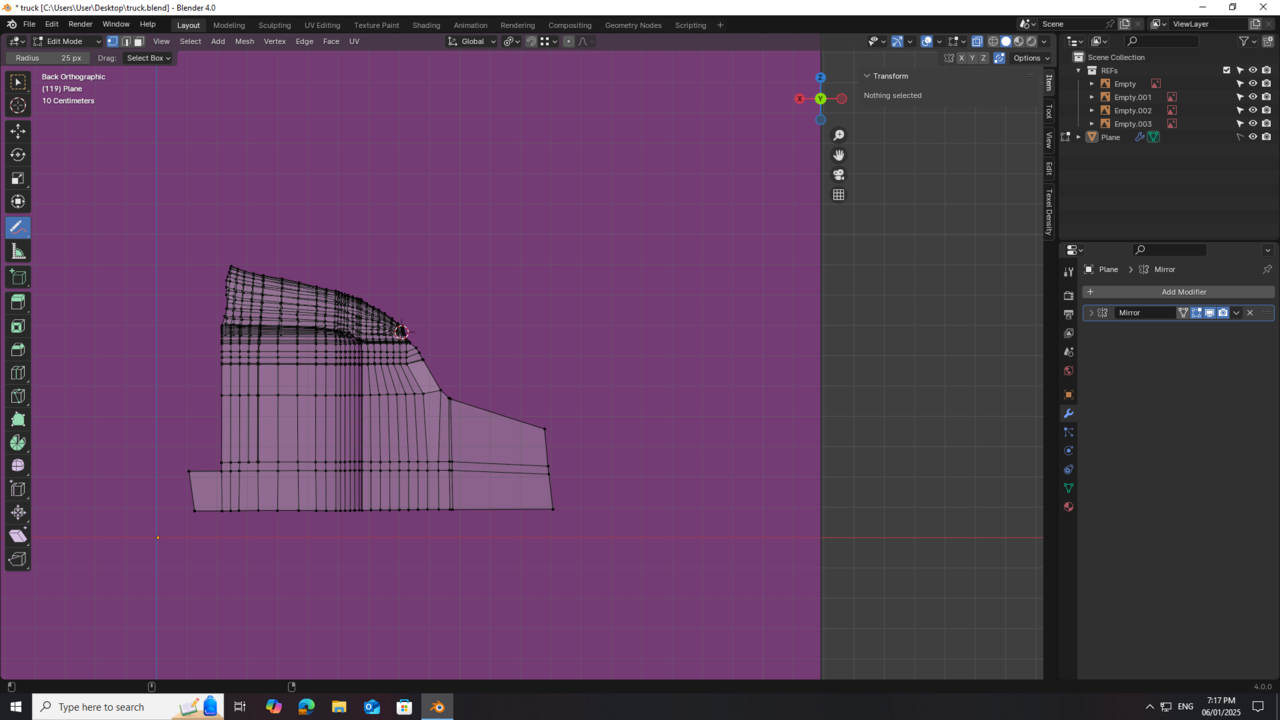Open the Modifiers wrench properties tab
Image resolution: width=1280 pixels, height=720 pixels.
click(1068, 414)
